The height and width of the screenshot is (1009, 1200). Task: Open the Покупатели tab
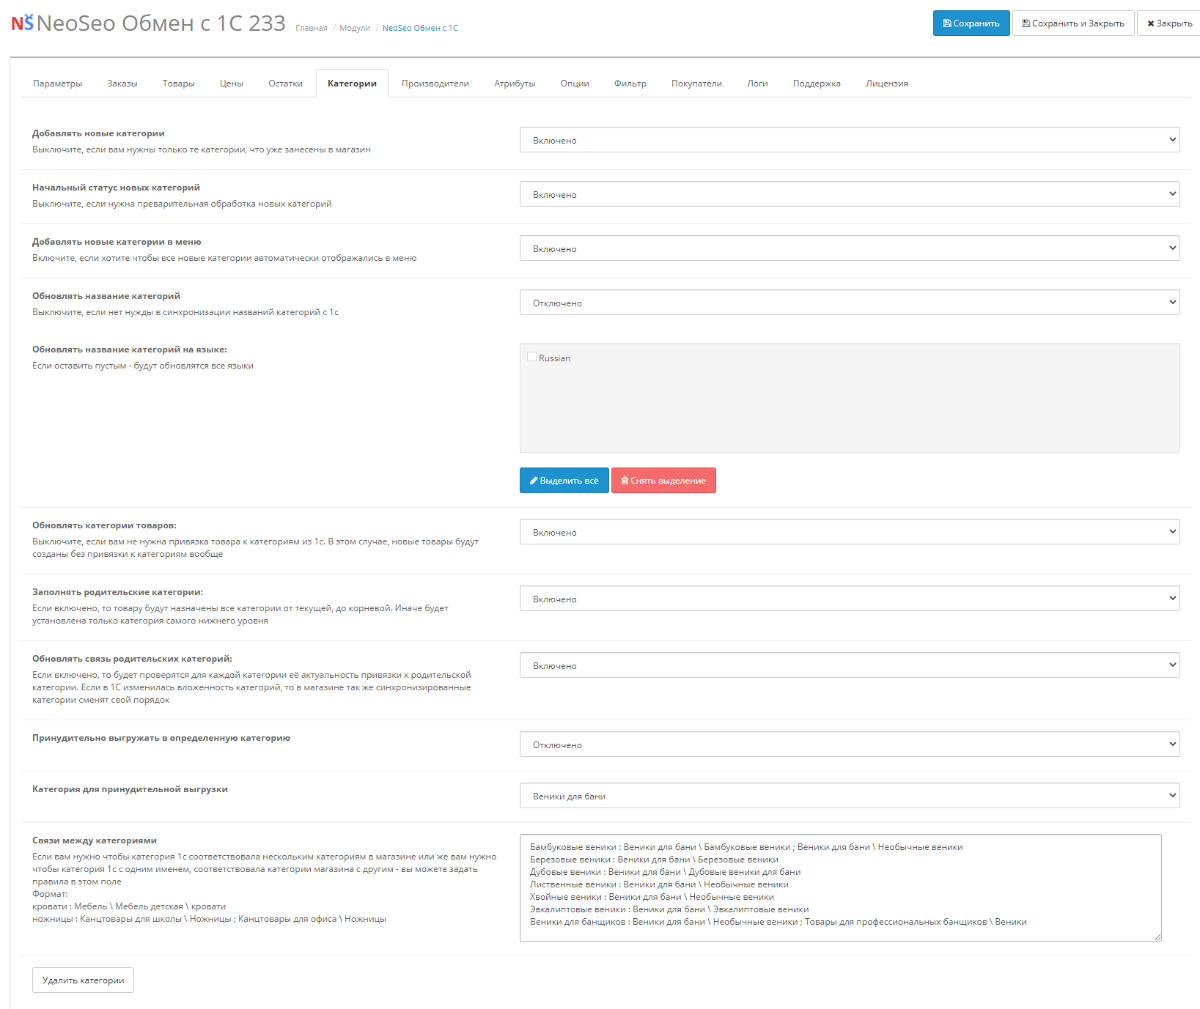[696, 84]
